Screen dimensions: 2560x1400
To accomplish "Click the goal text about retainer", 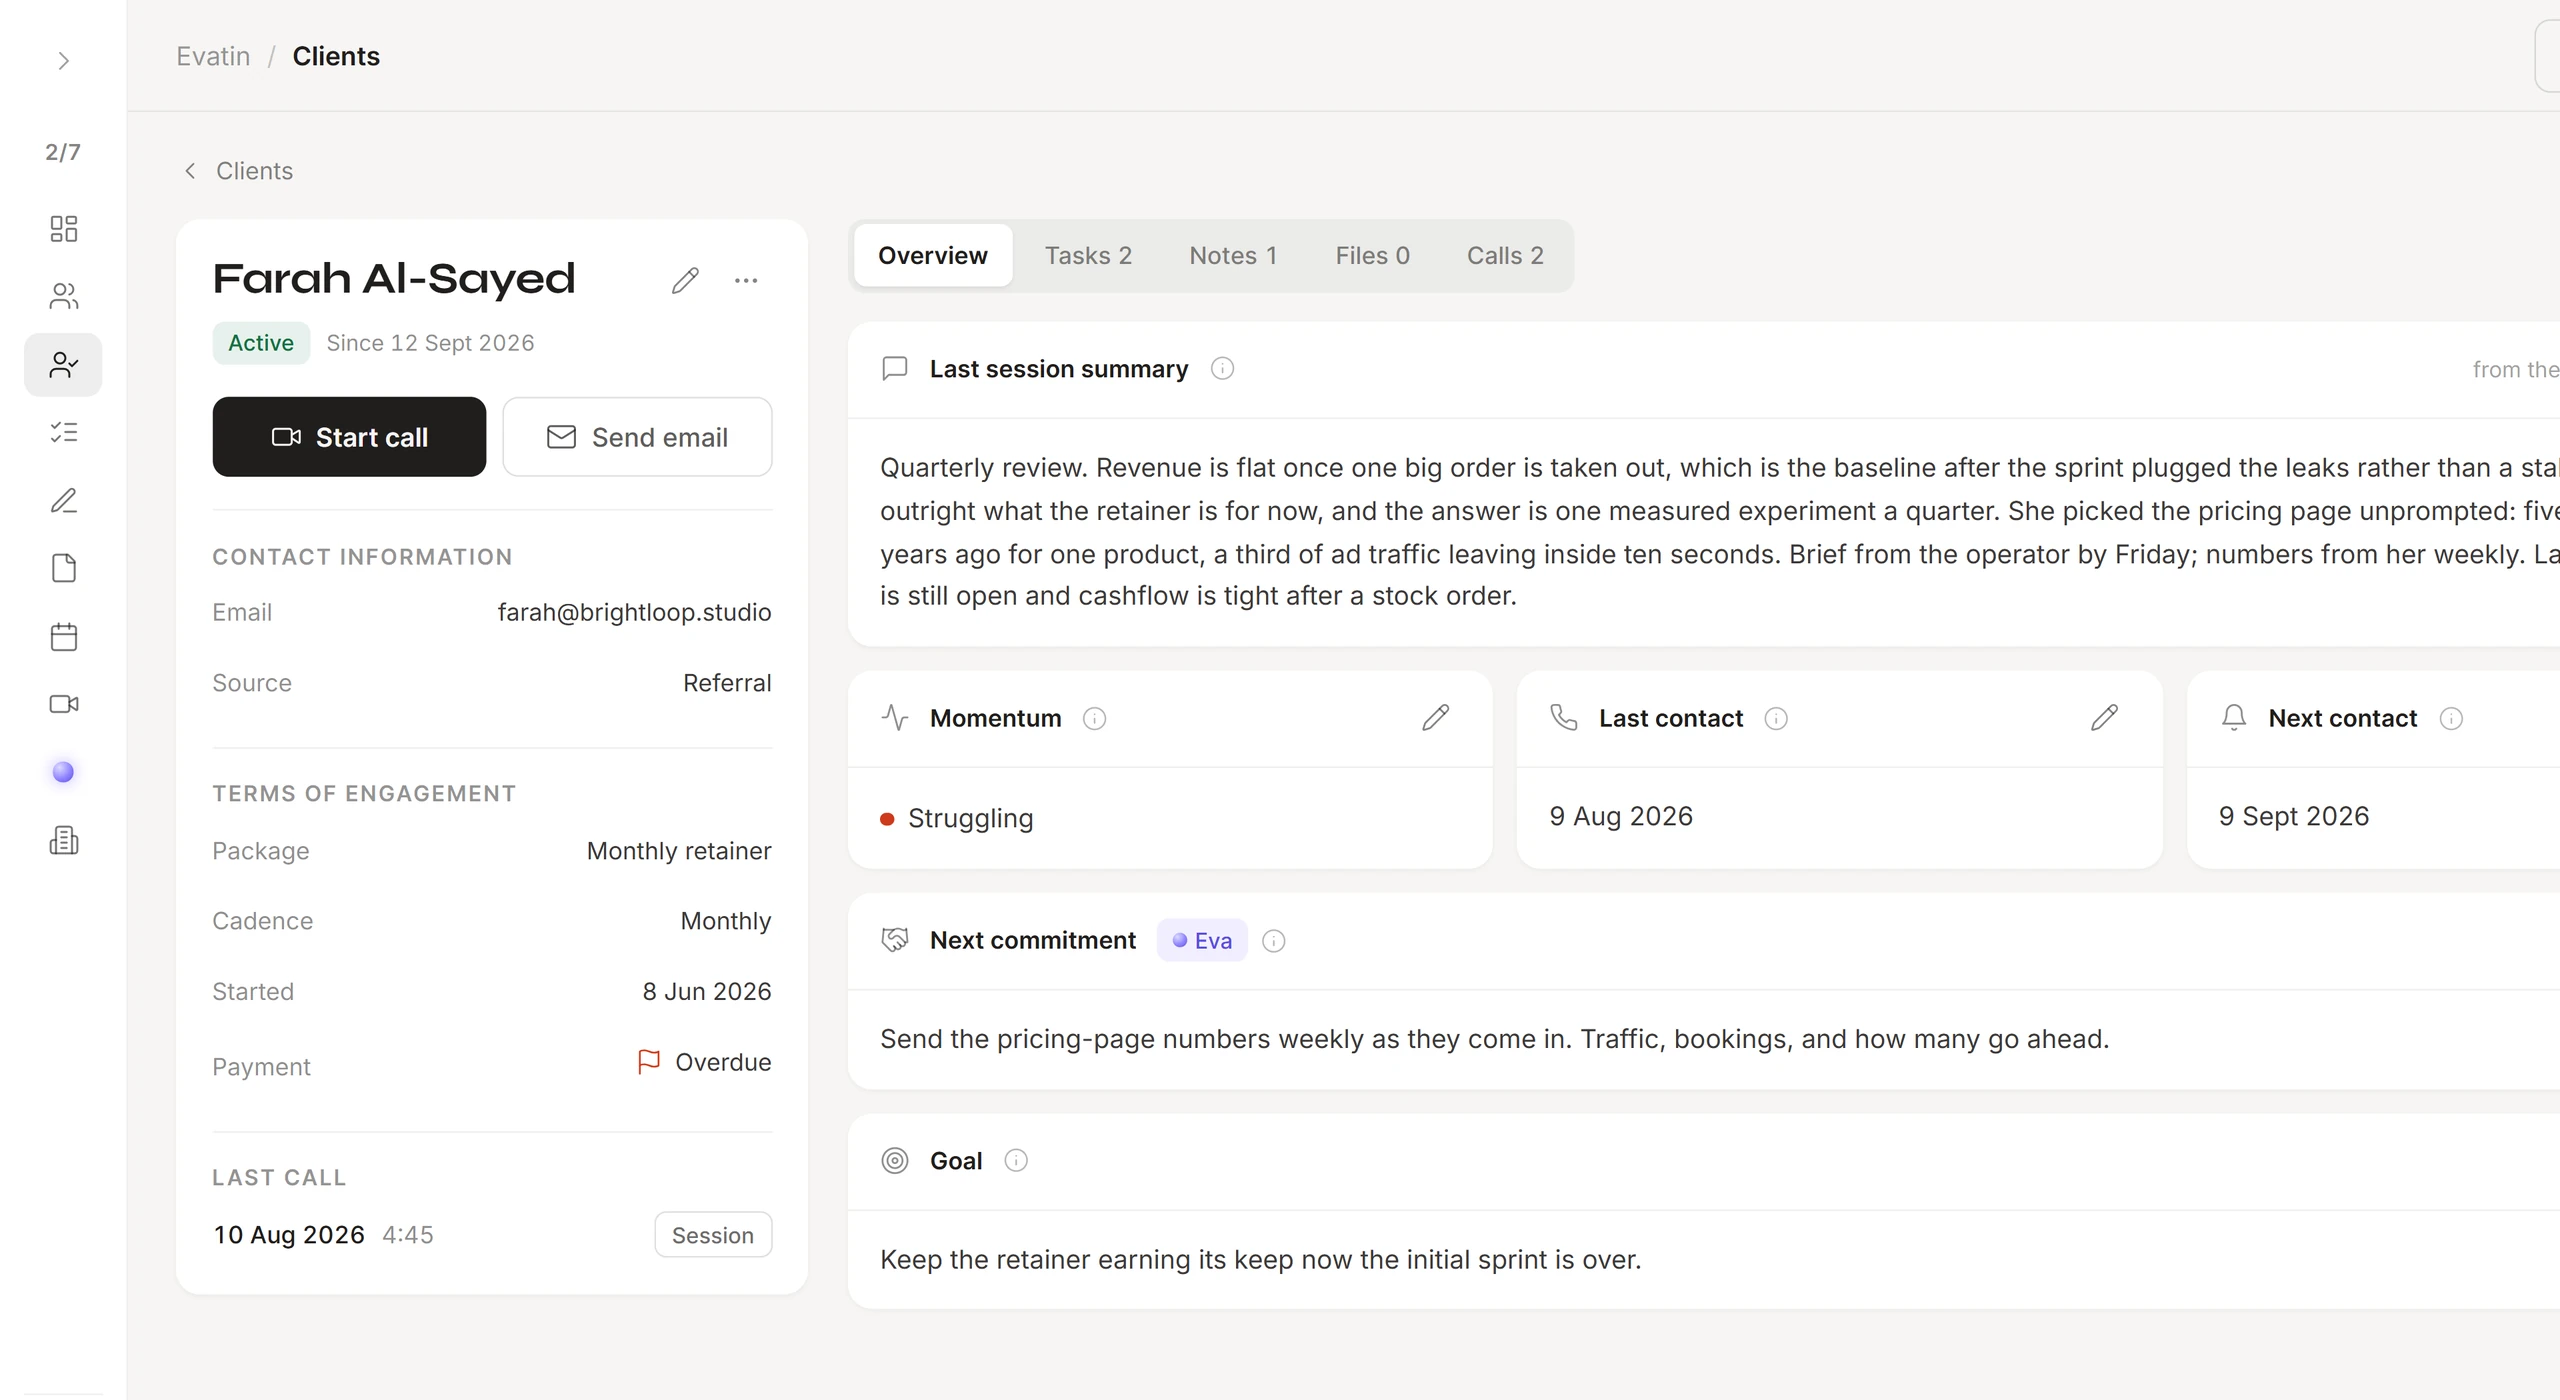I will [1260, 1259].
